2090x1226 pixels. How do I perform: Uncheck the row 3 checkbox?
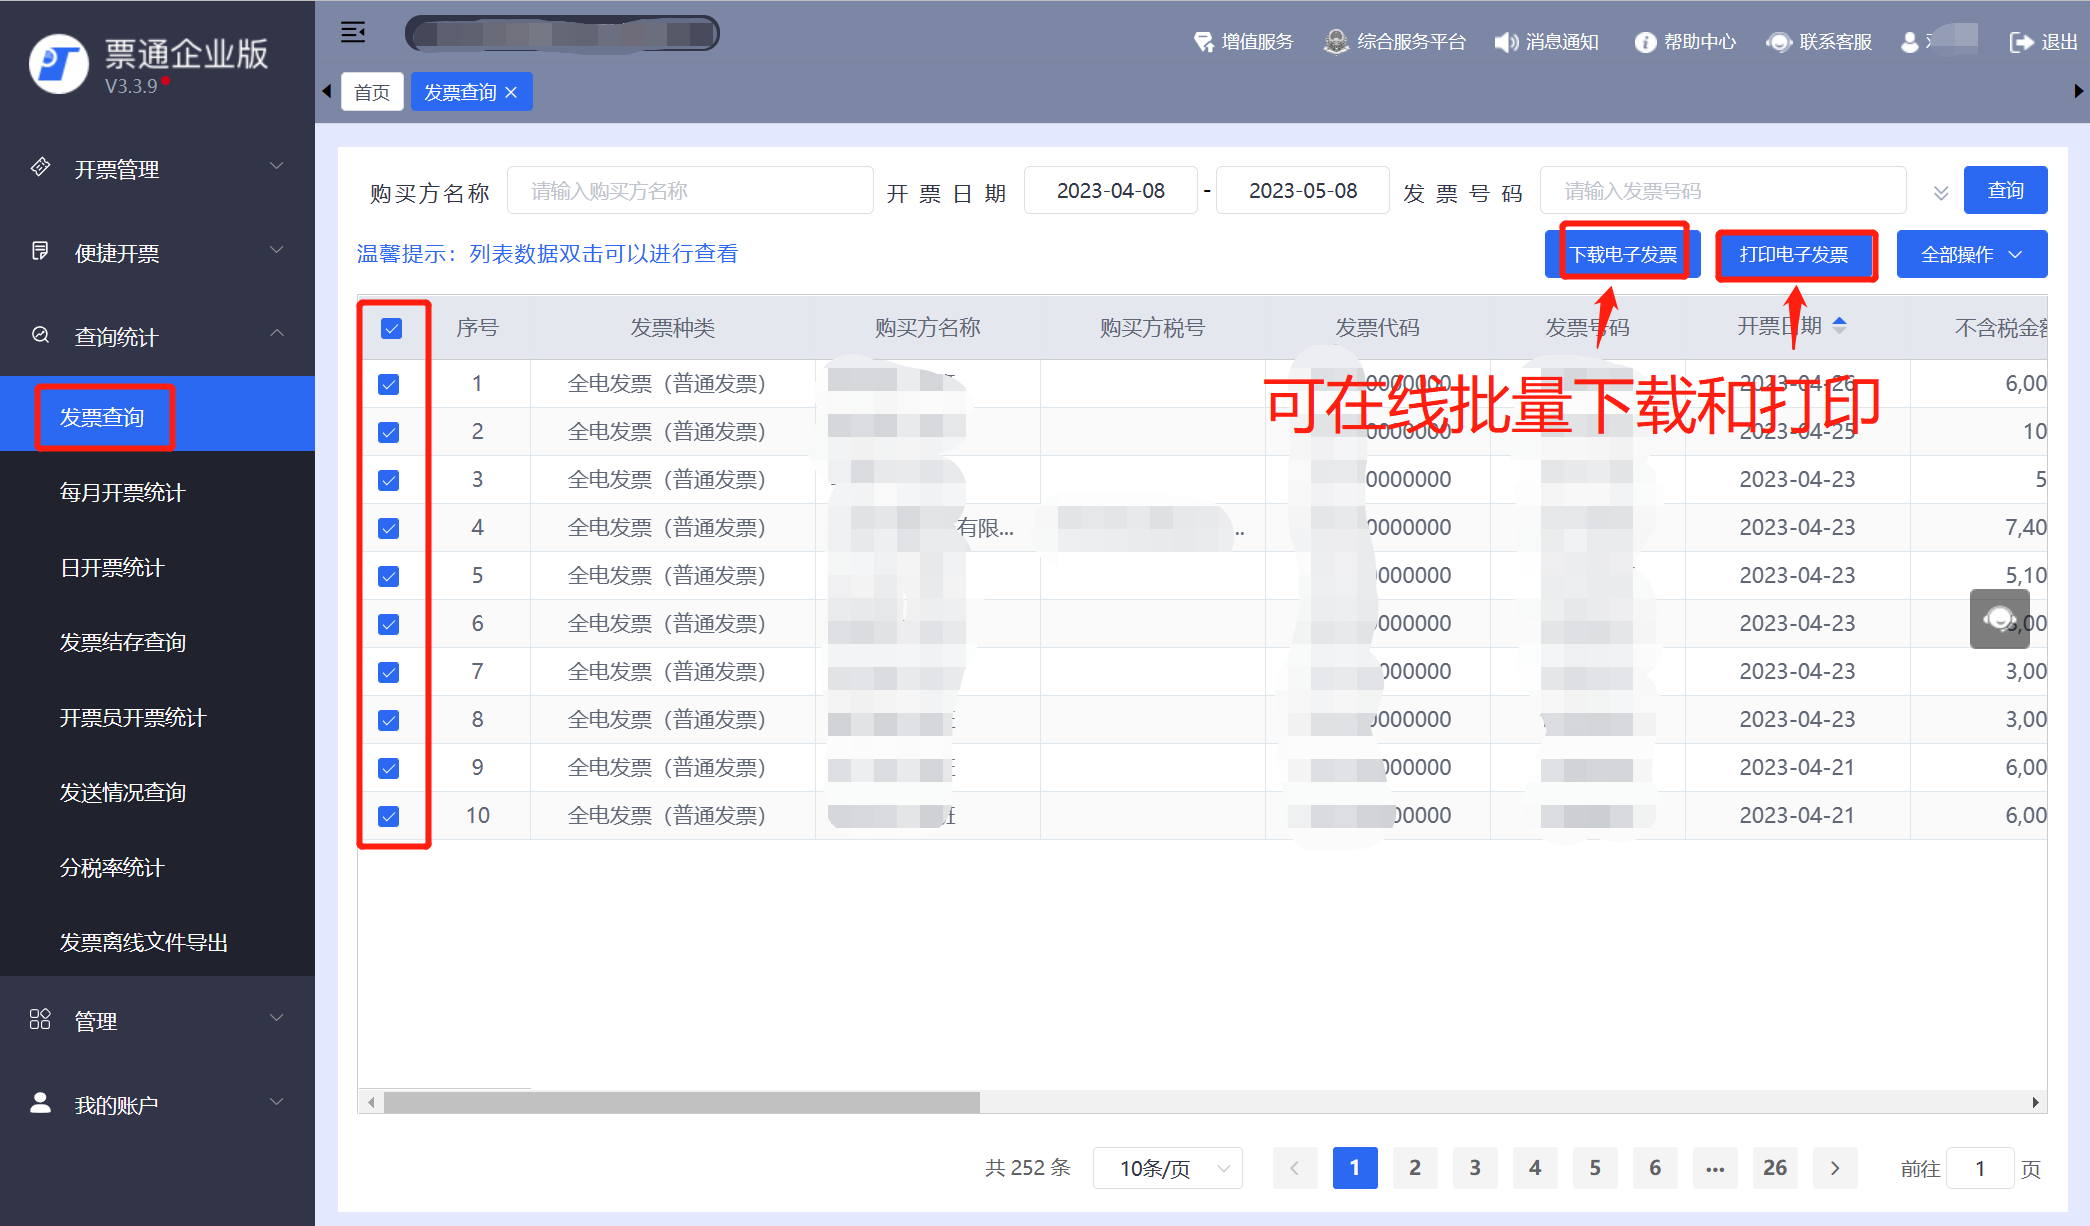point(389,480)
